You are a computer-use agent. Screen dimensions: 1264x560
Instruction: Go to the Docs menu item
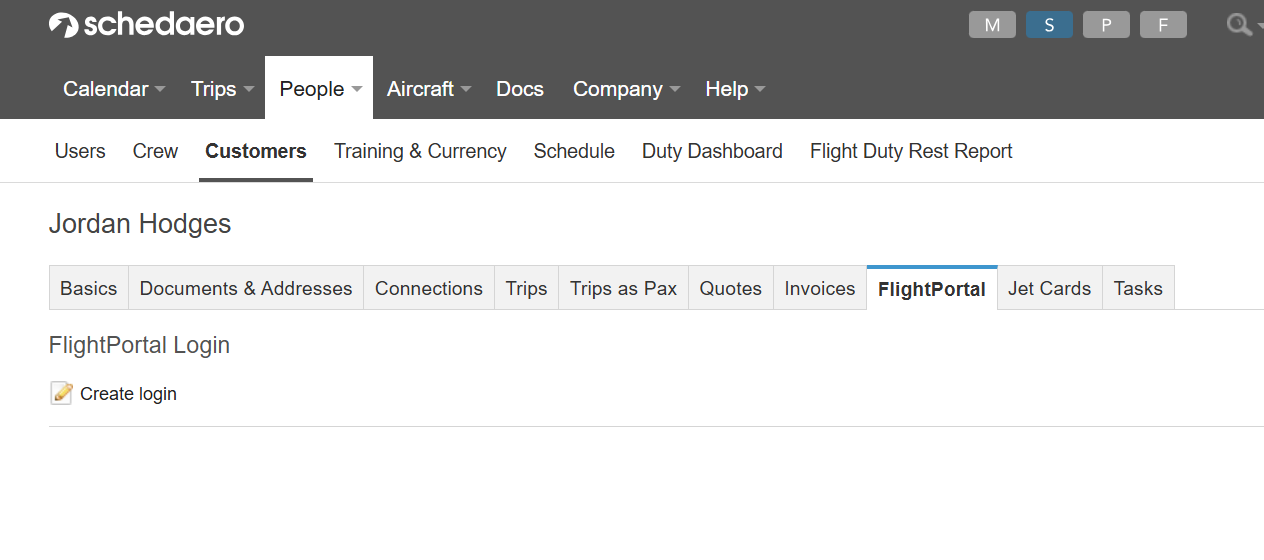tap(520, 89)
